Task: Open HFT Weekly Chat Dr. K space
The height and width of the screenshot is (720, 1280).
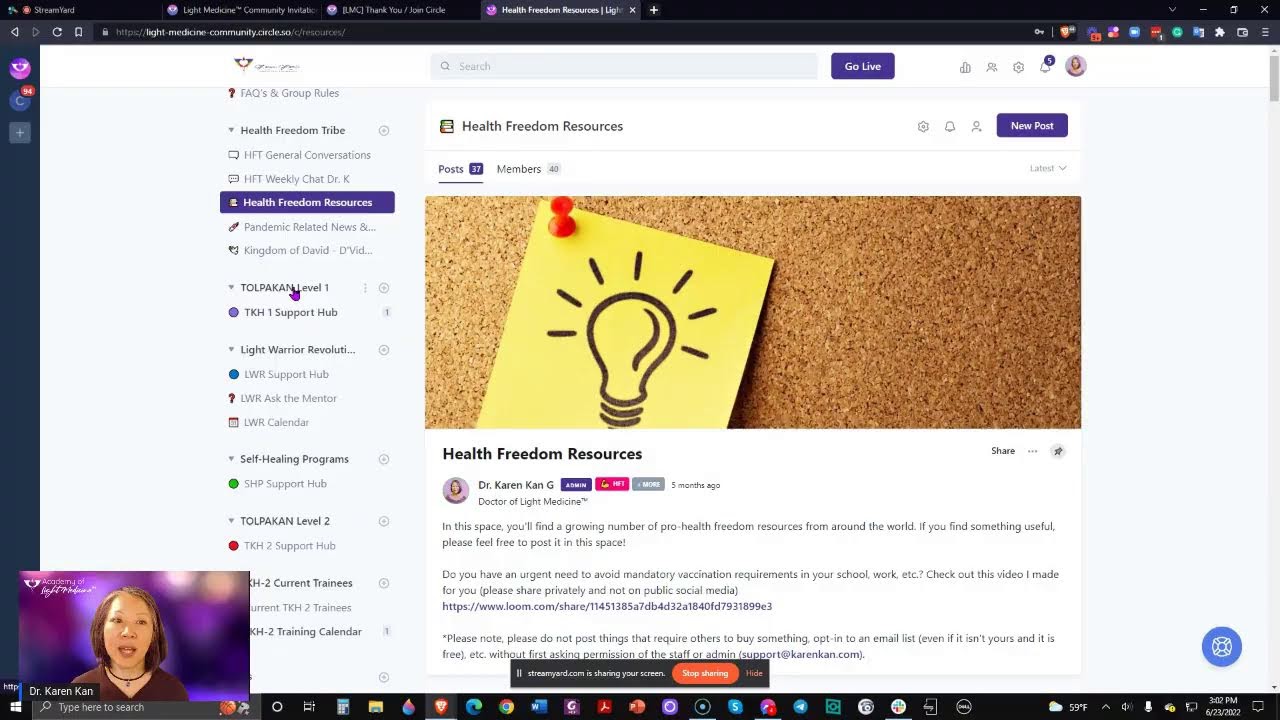Action: click(x=297, y=179)
